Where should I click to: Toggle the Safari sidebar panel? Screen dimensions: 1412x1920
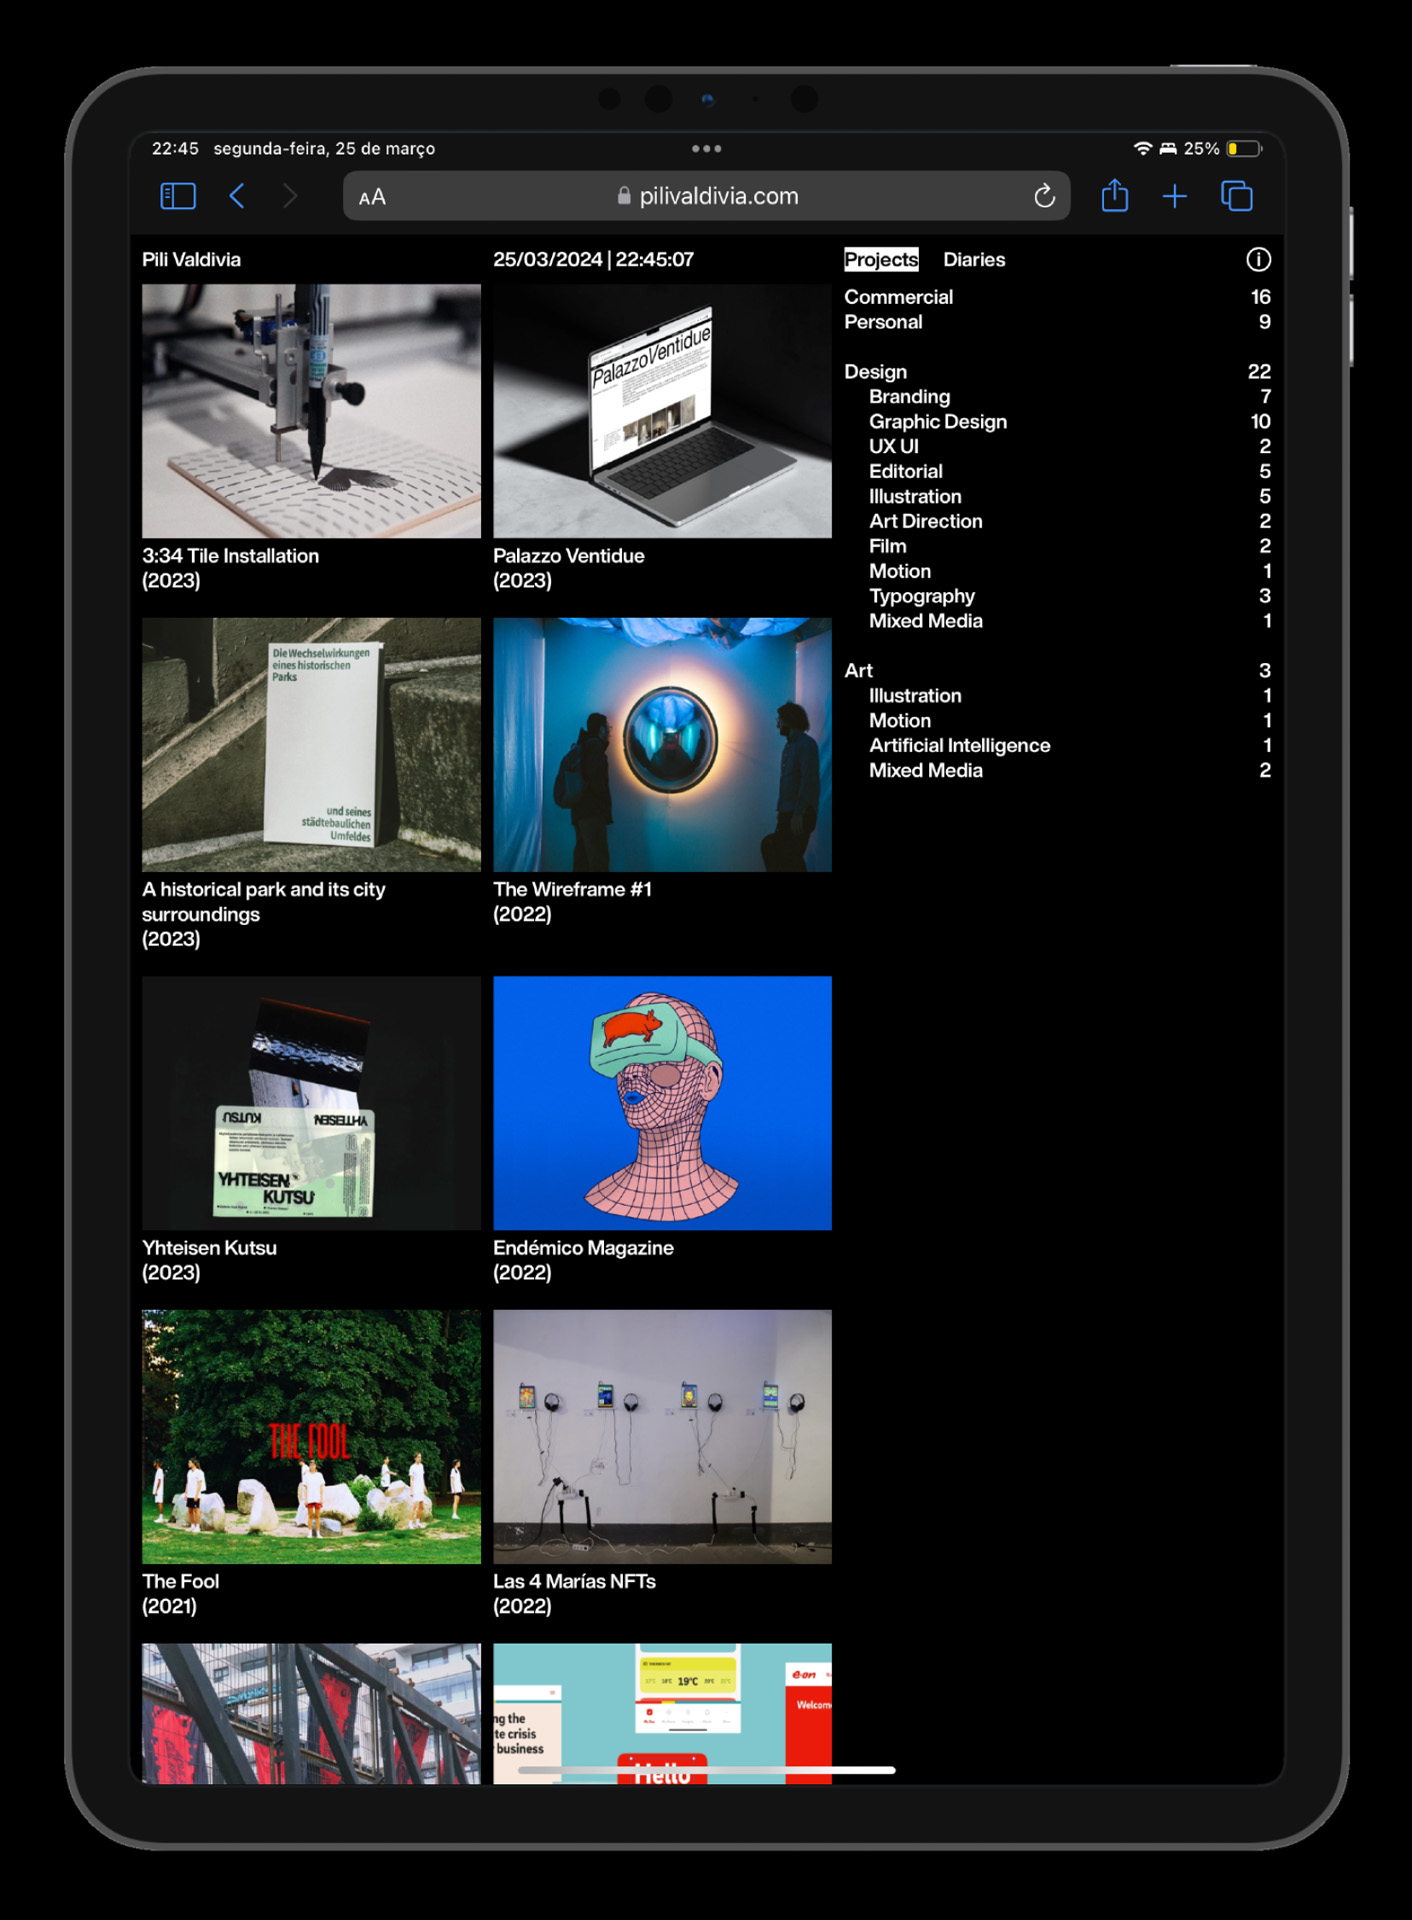click(x=178, y=196)
